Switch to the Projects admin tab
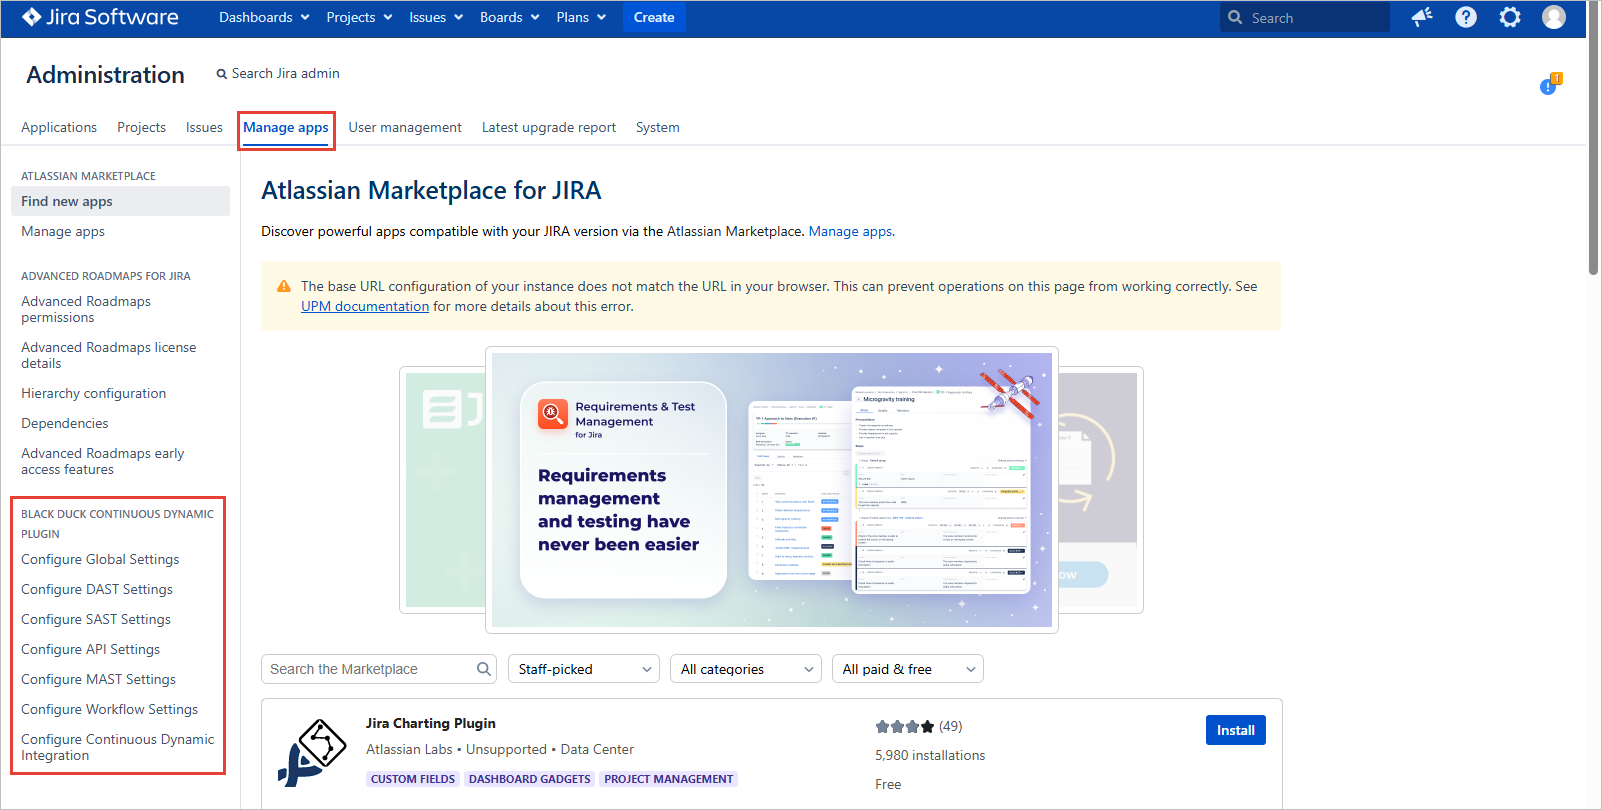The width and height of the screenshot is (1602, 810). point(141,127)
